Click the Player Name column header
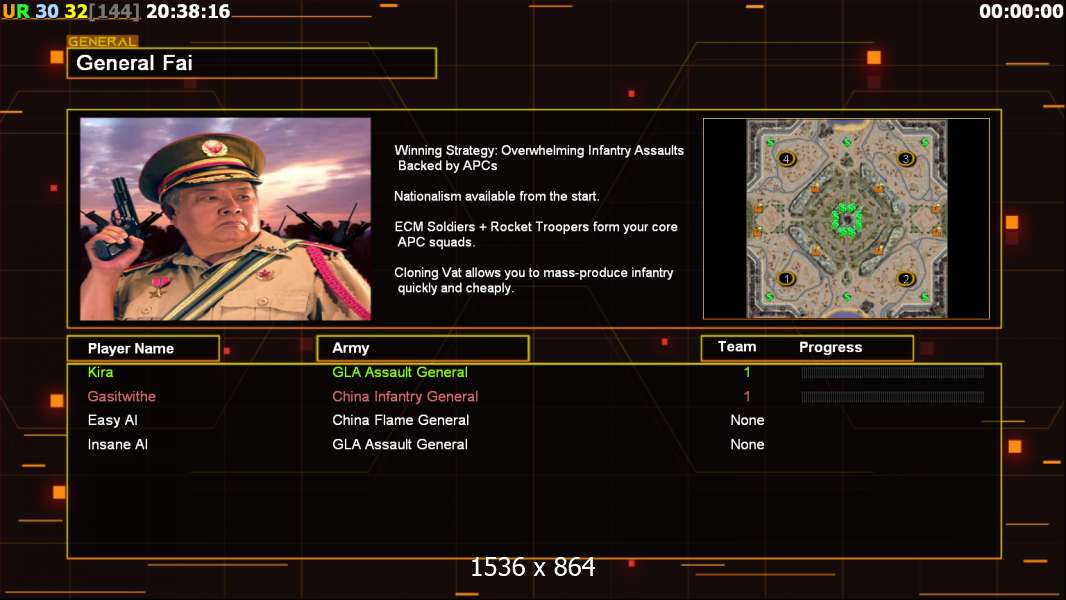The image size is (1066, 600). click(143, 349)
